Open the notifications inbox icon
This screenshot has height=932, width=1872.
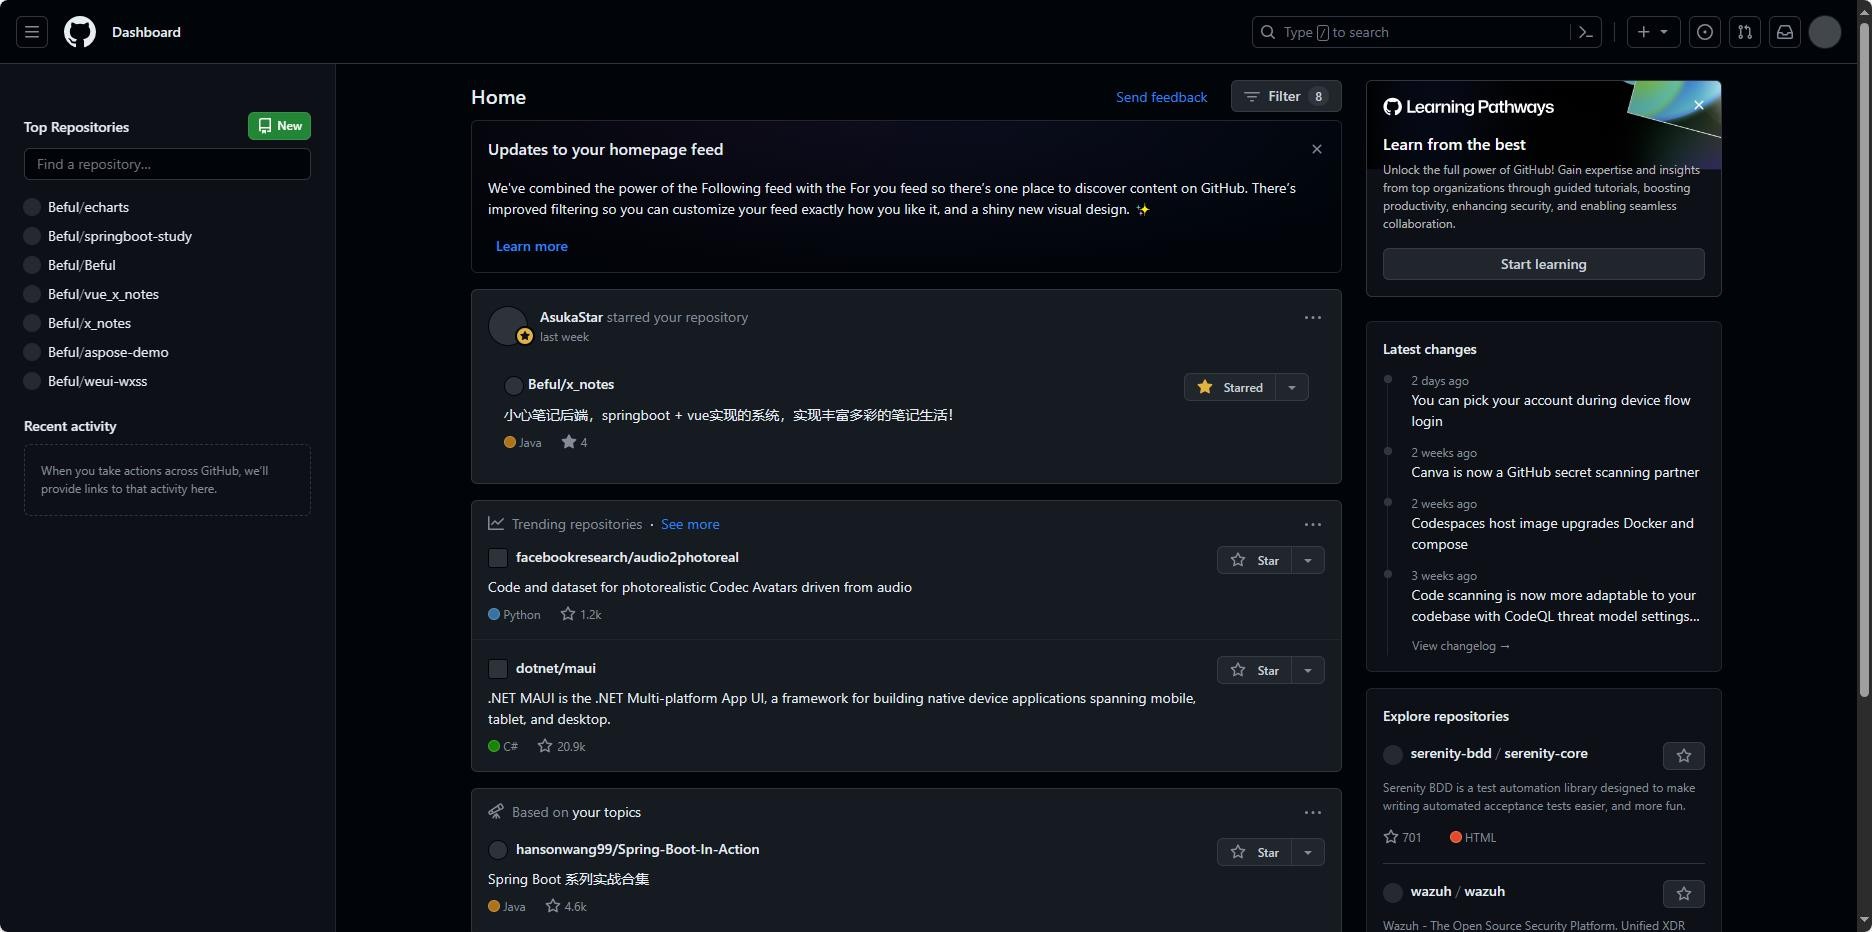click(x=1785, y=32)
